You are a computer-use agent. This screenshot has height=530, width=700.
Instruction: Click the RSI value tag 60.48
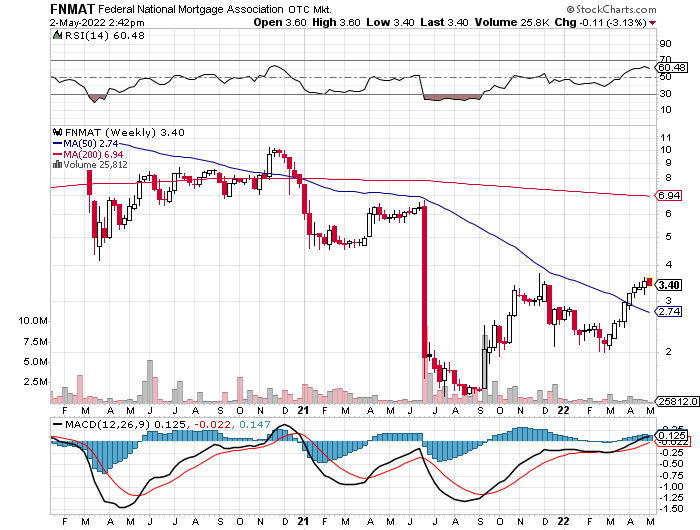coord(671,67)
